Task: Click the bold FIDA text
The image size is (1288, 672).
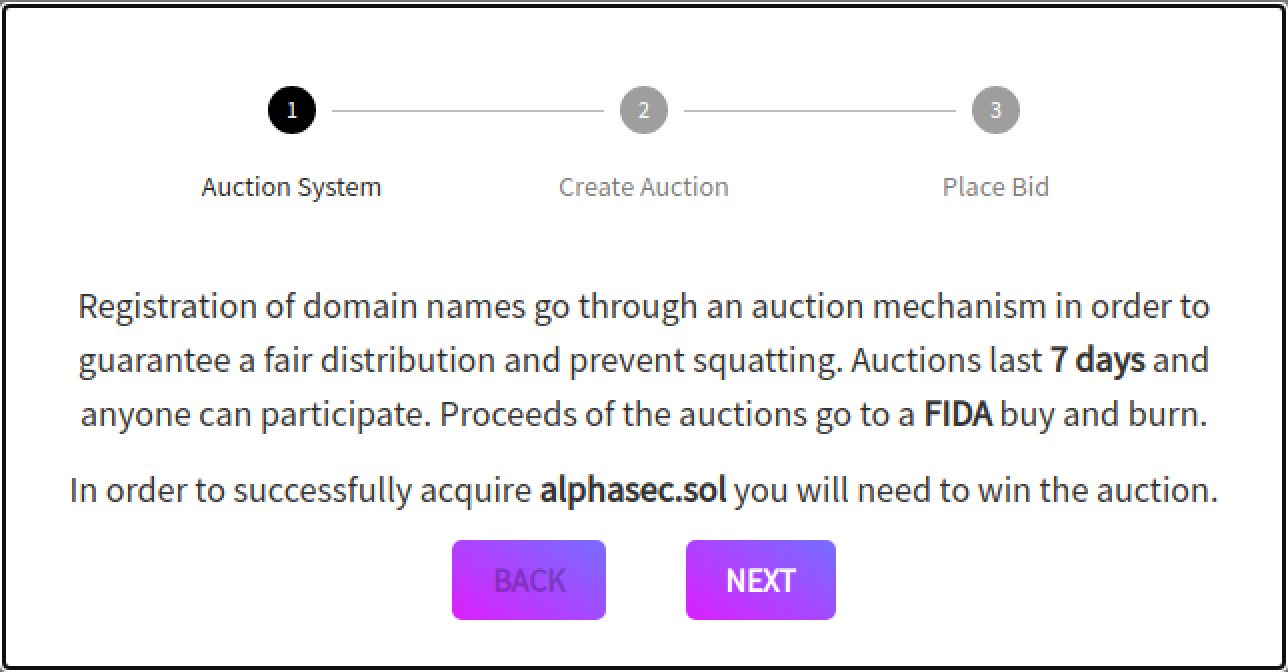Action: pyautogui.click(x=963, y=413)
